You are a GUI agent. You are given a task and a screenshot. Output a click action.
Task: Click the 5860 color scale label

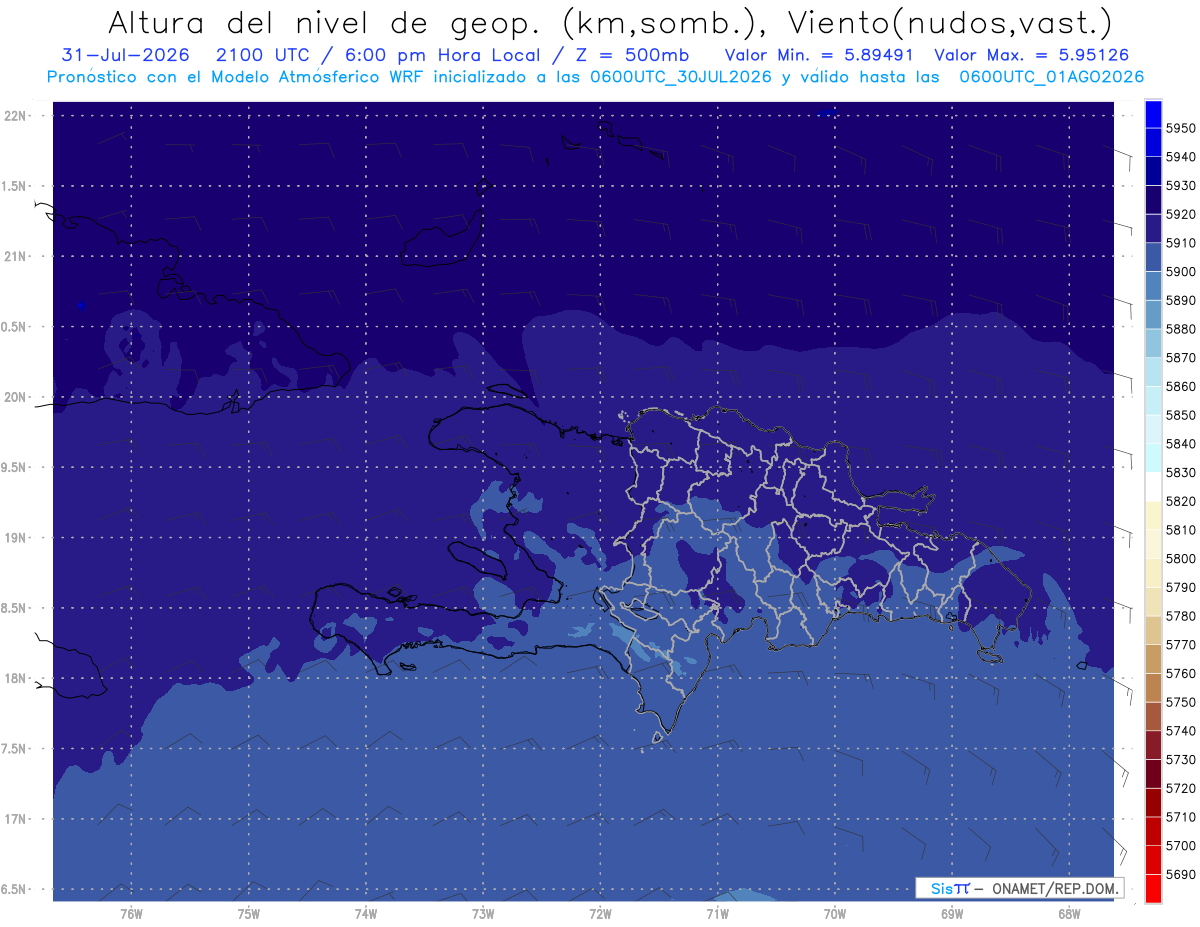pos(1181,386)
